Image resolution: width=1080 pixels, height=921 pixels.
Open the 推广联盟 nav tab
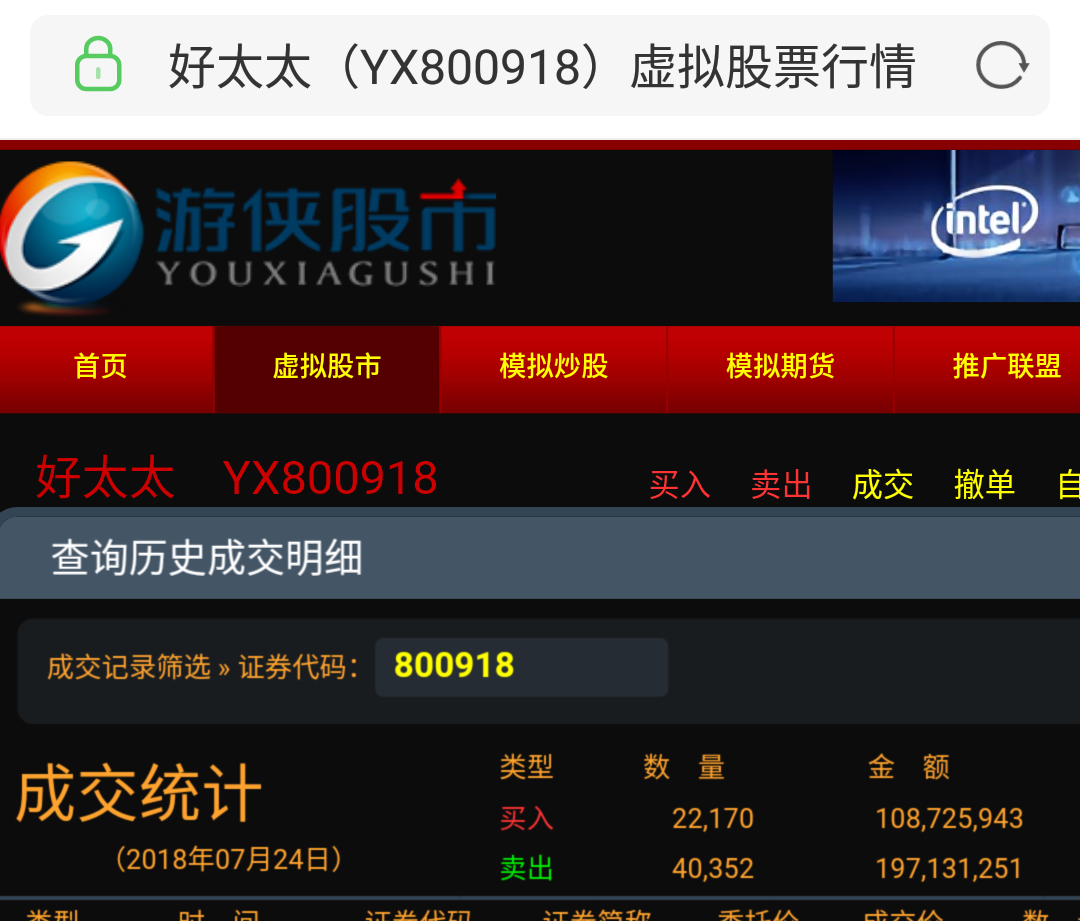[1006, 367]
